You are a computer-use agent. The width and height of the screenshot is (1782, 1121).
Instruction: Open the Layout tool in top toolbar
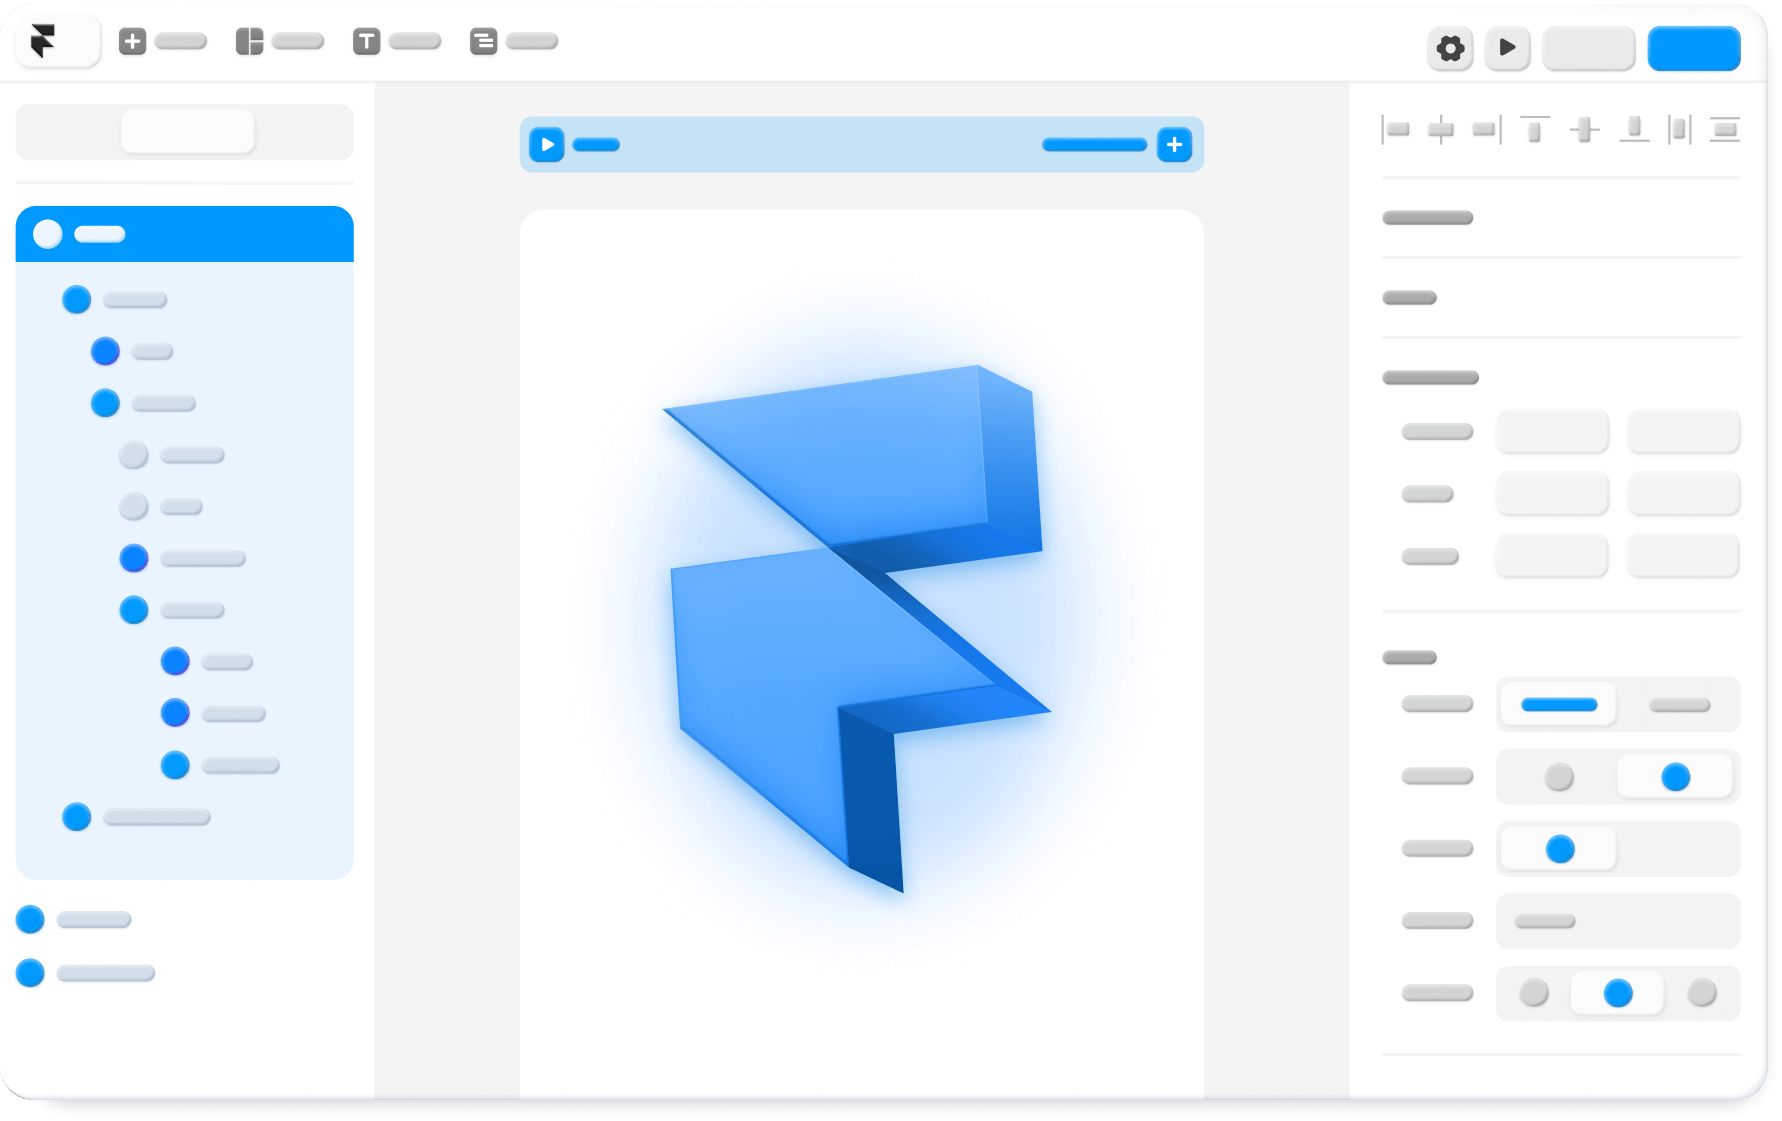pos(249,41)
